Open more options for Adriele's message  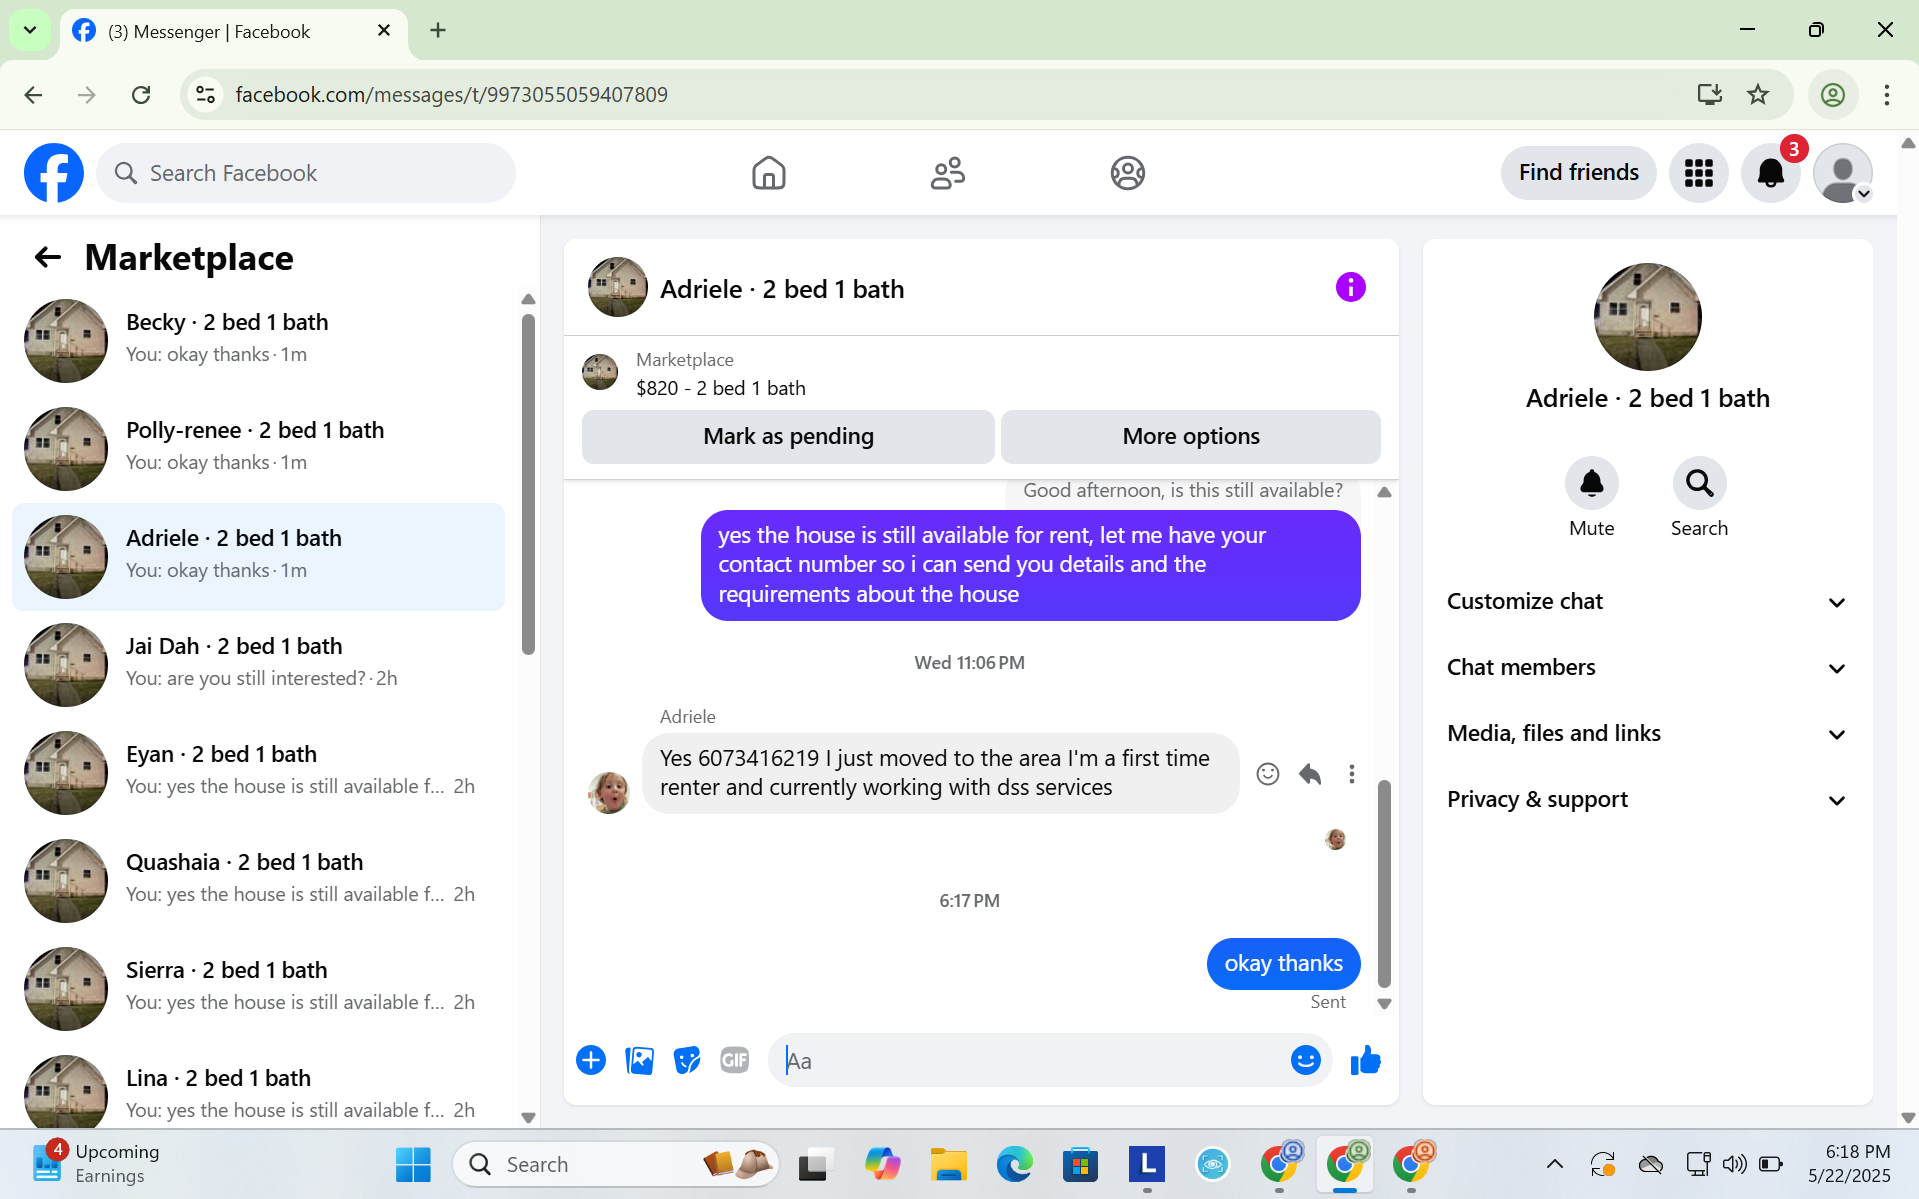1352,774
